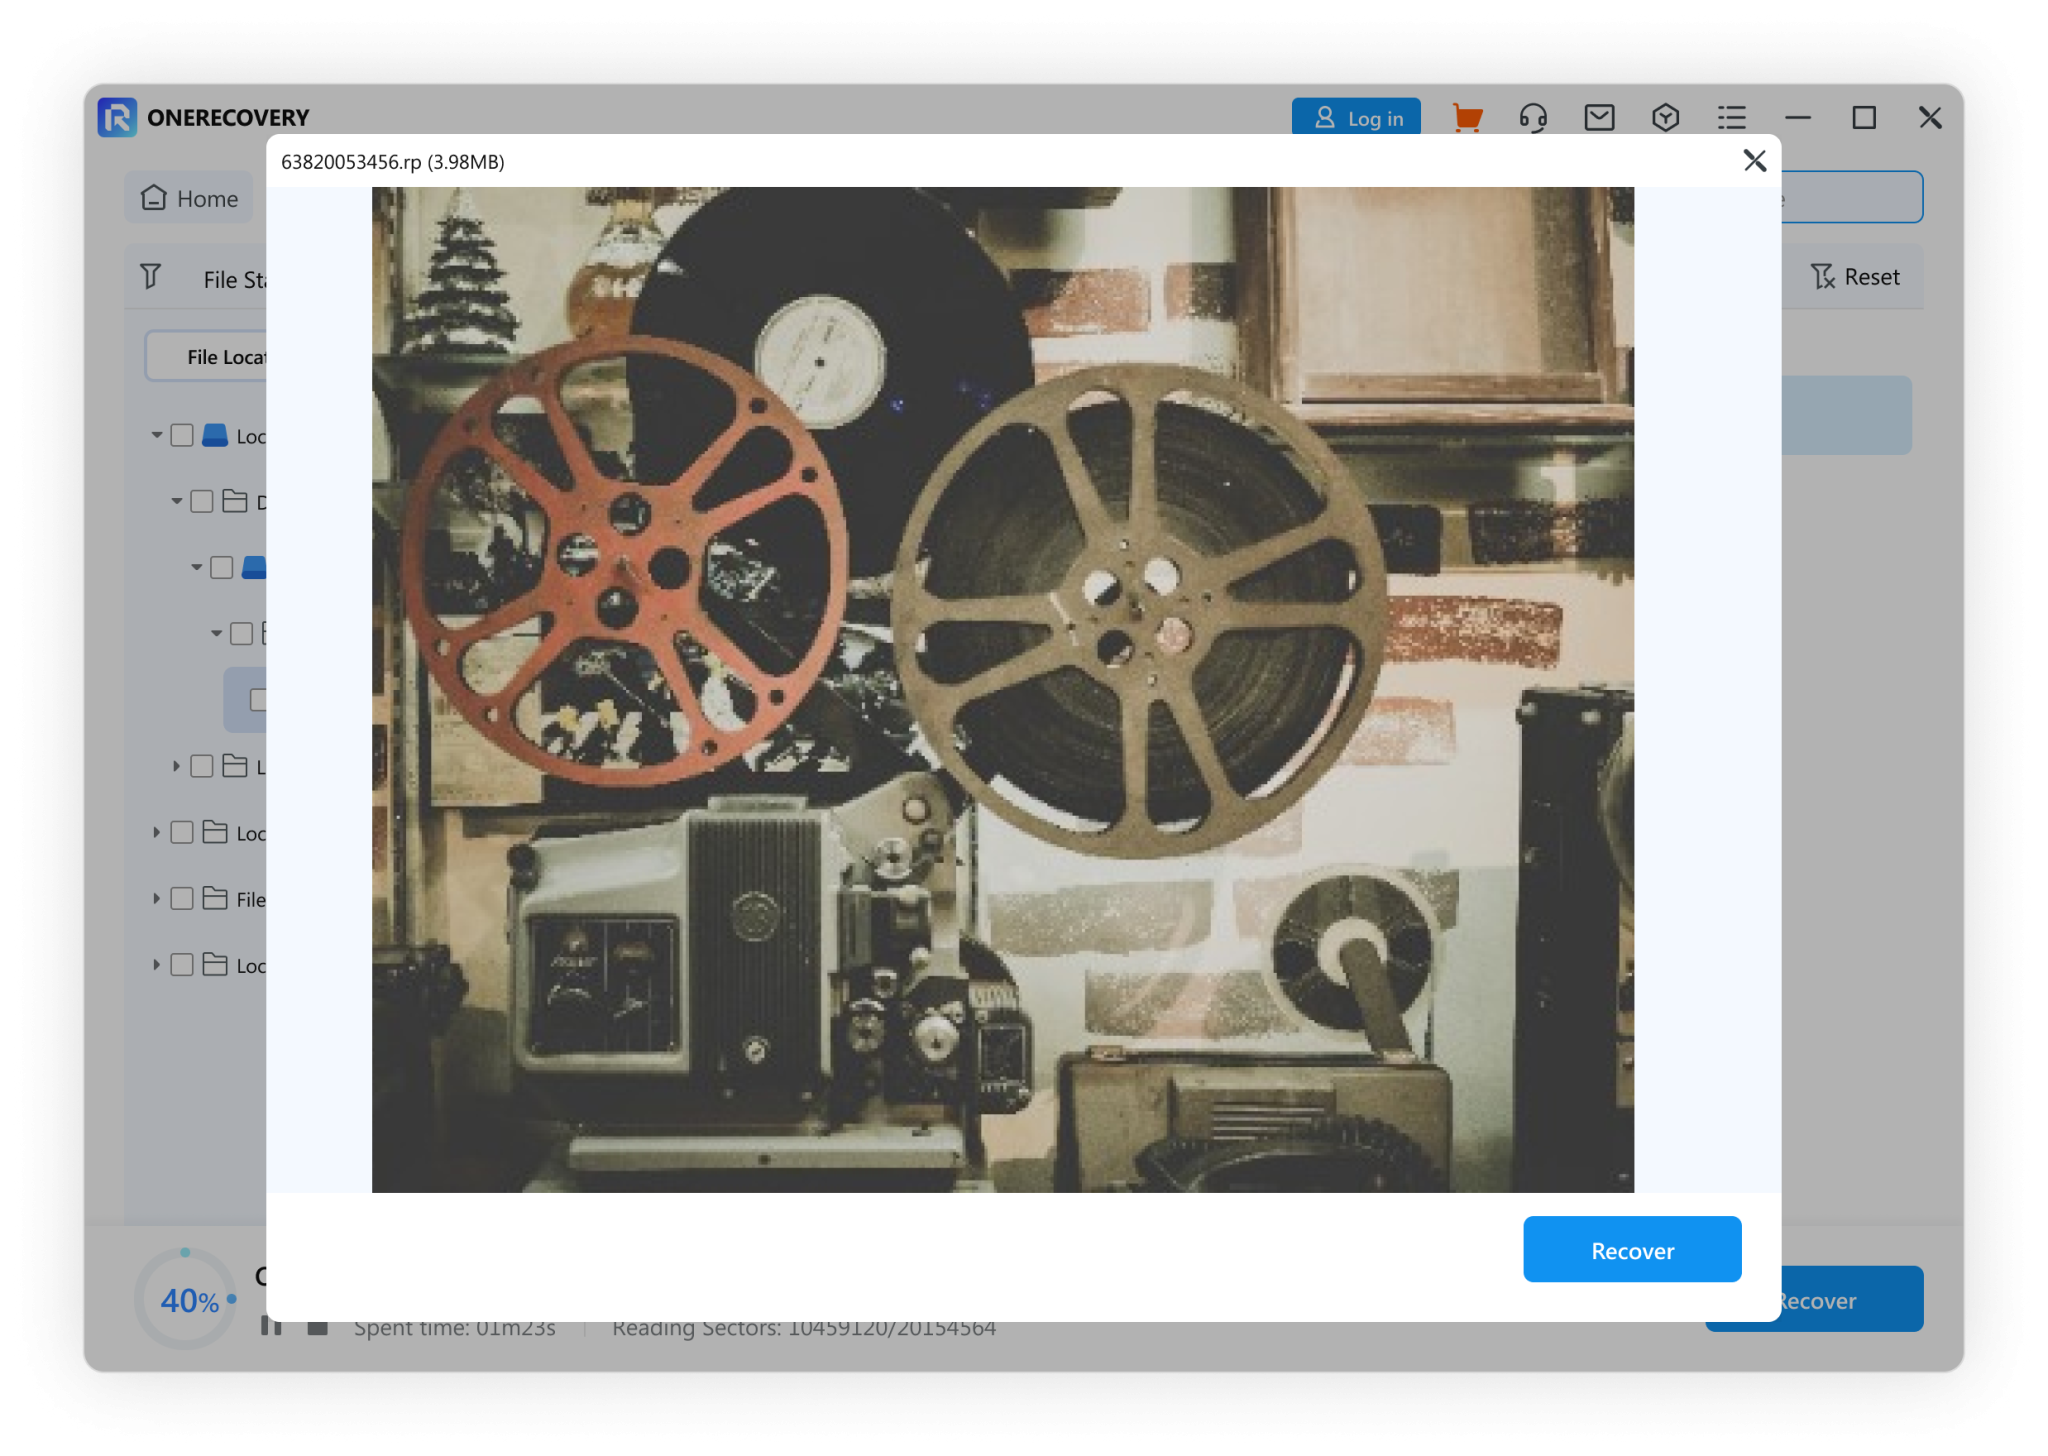
Task: Go to the Home tab
Action: pyautogui.click(x=189, y=198)
